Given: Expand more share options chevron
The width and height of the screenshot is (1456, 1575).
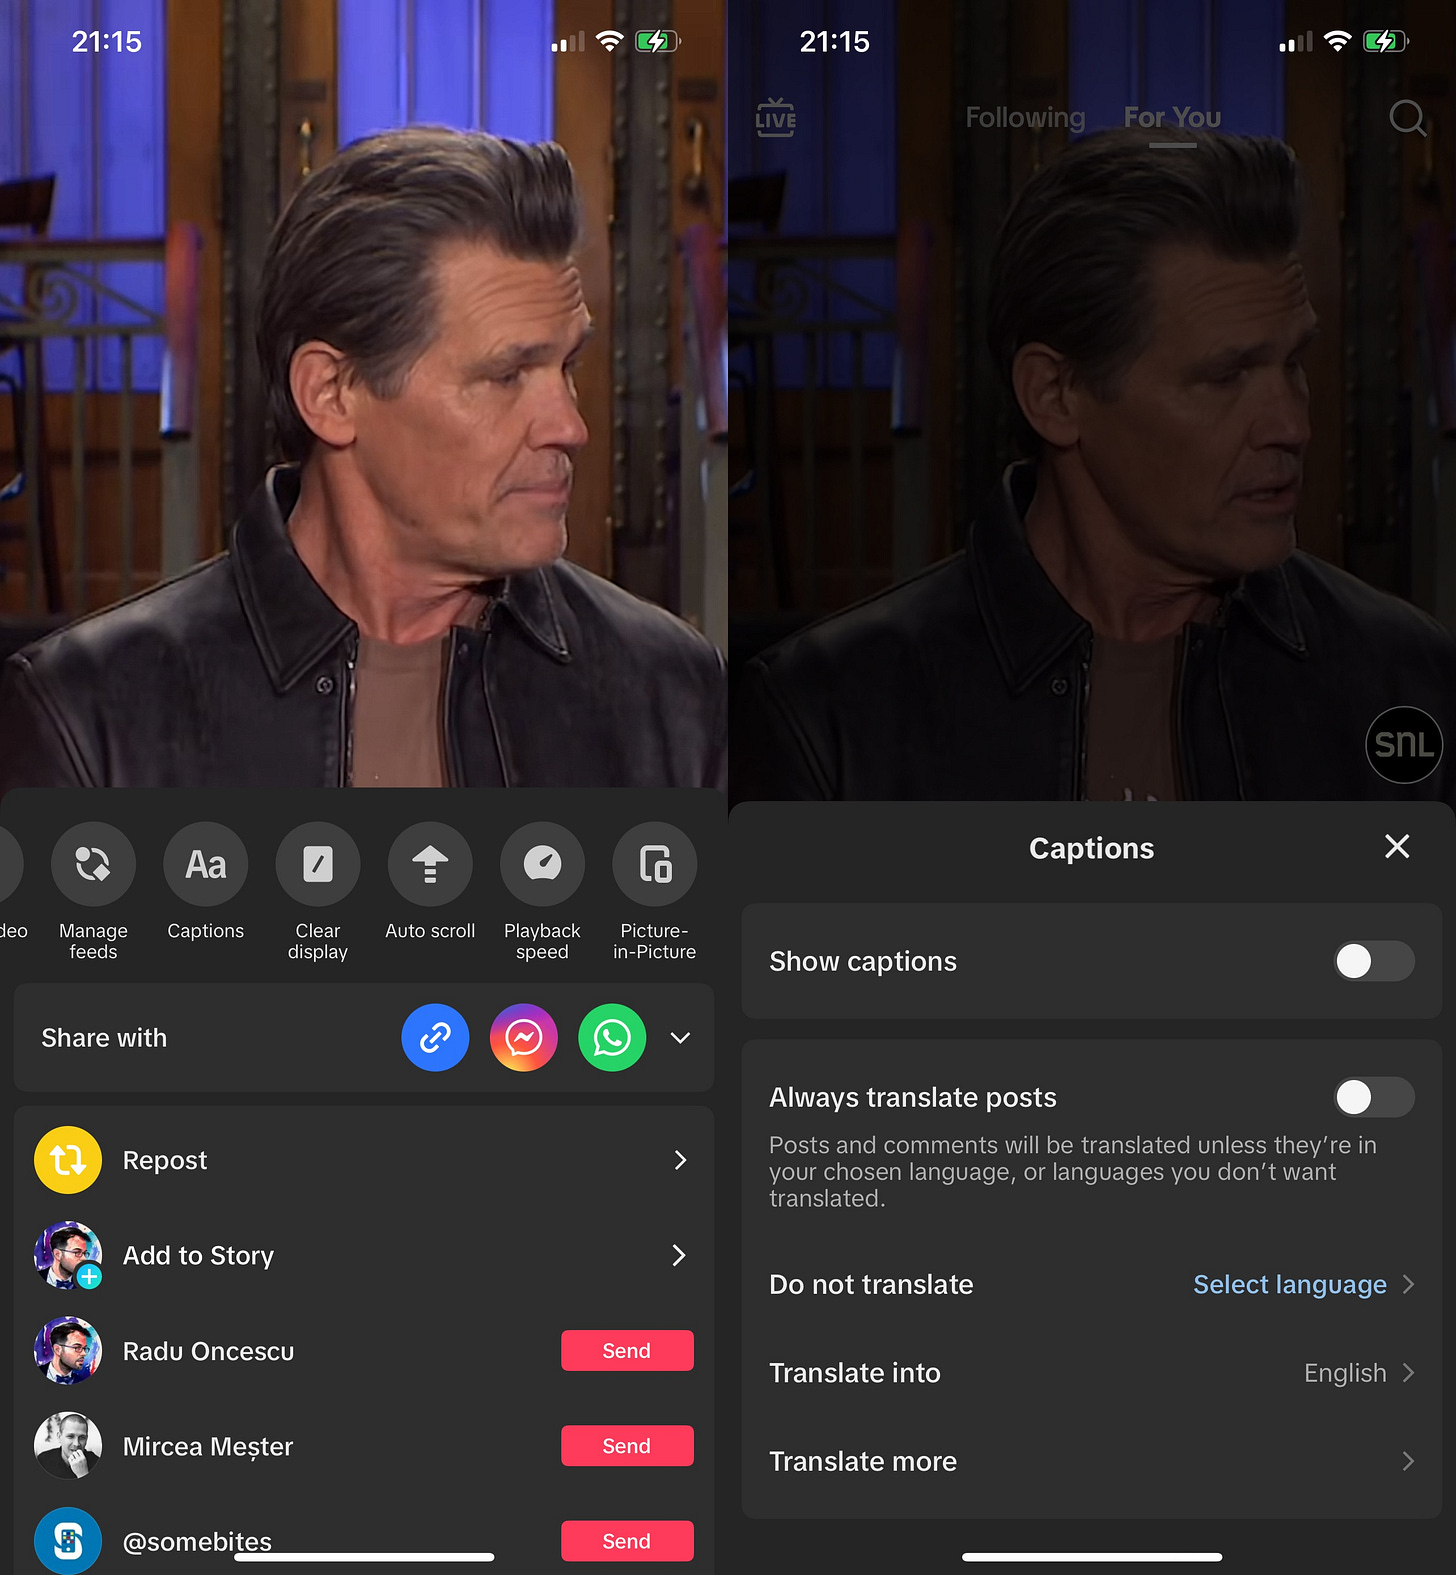Looking at the screenshot, I should click(680, 1038).
